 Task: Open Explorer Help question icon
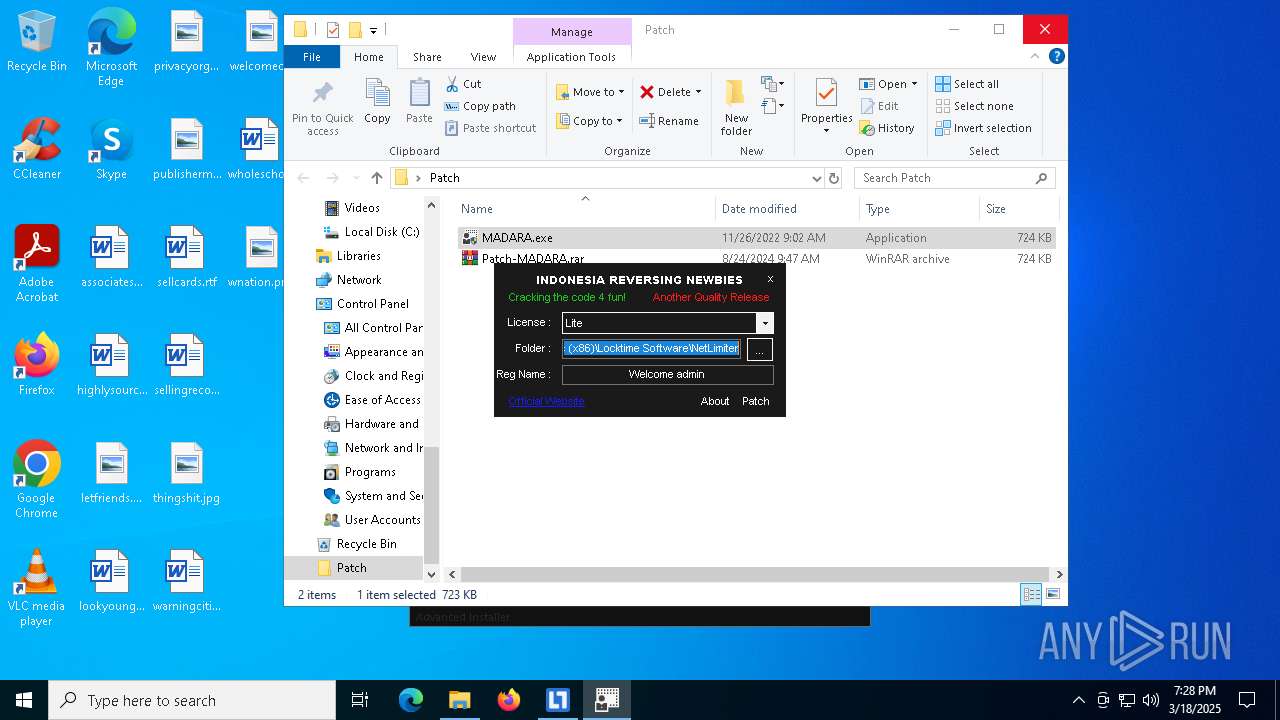(x=1056, y=56)
